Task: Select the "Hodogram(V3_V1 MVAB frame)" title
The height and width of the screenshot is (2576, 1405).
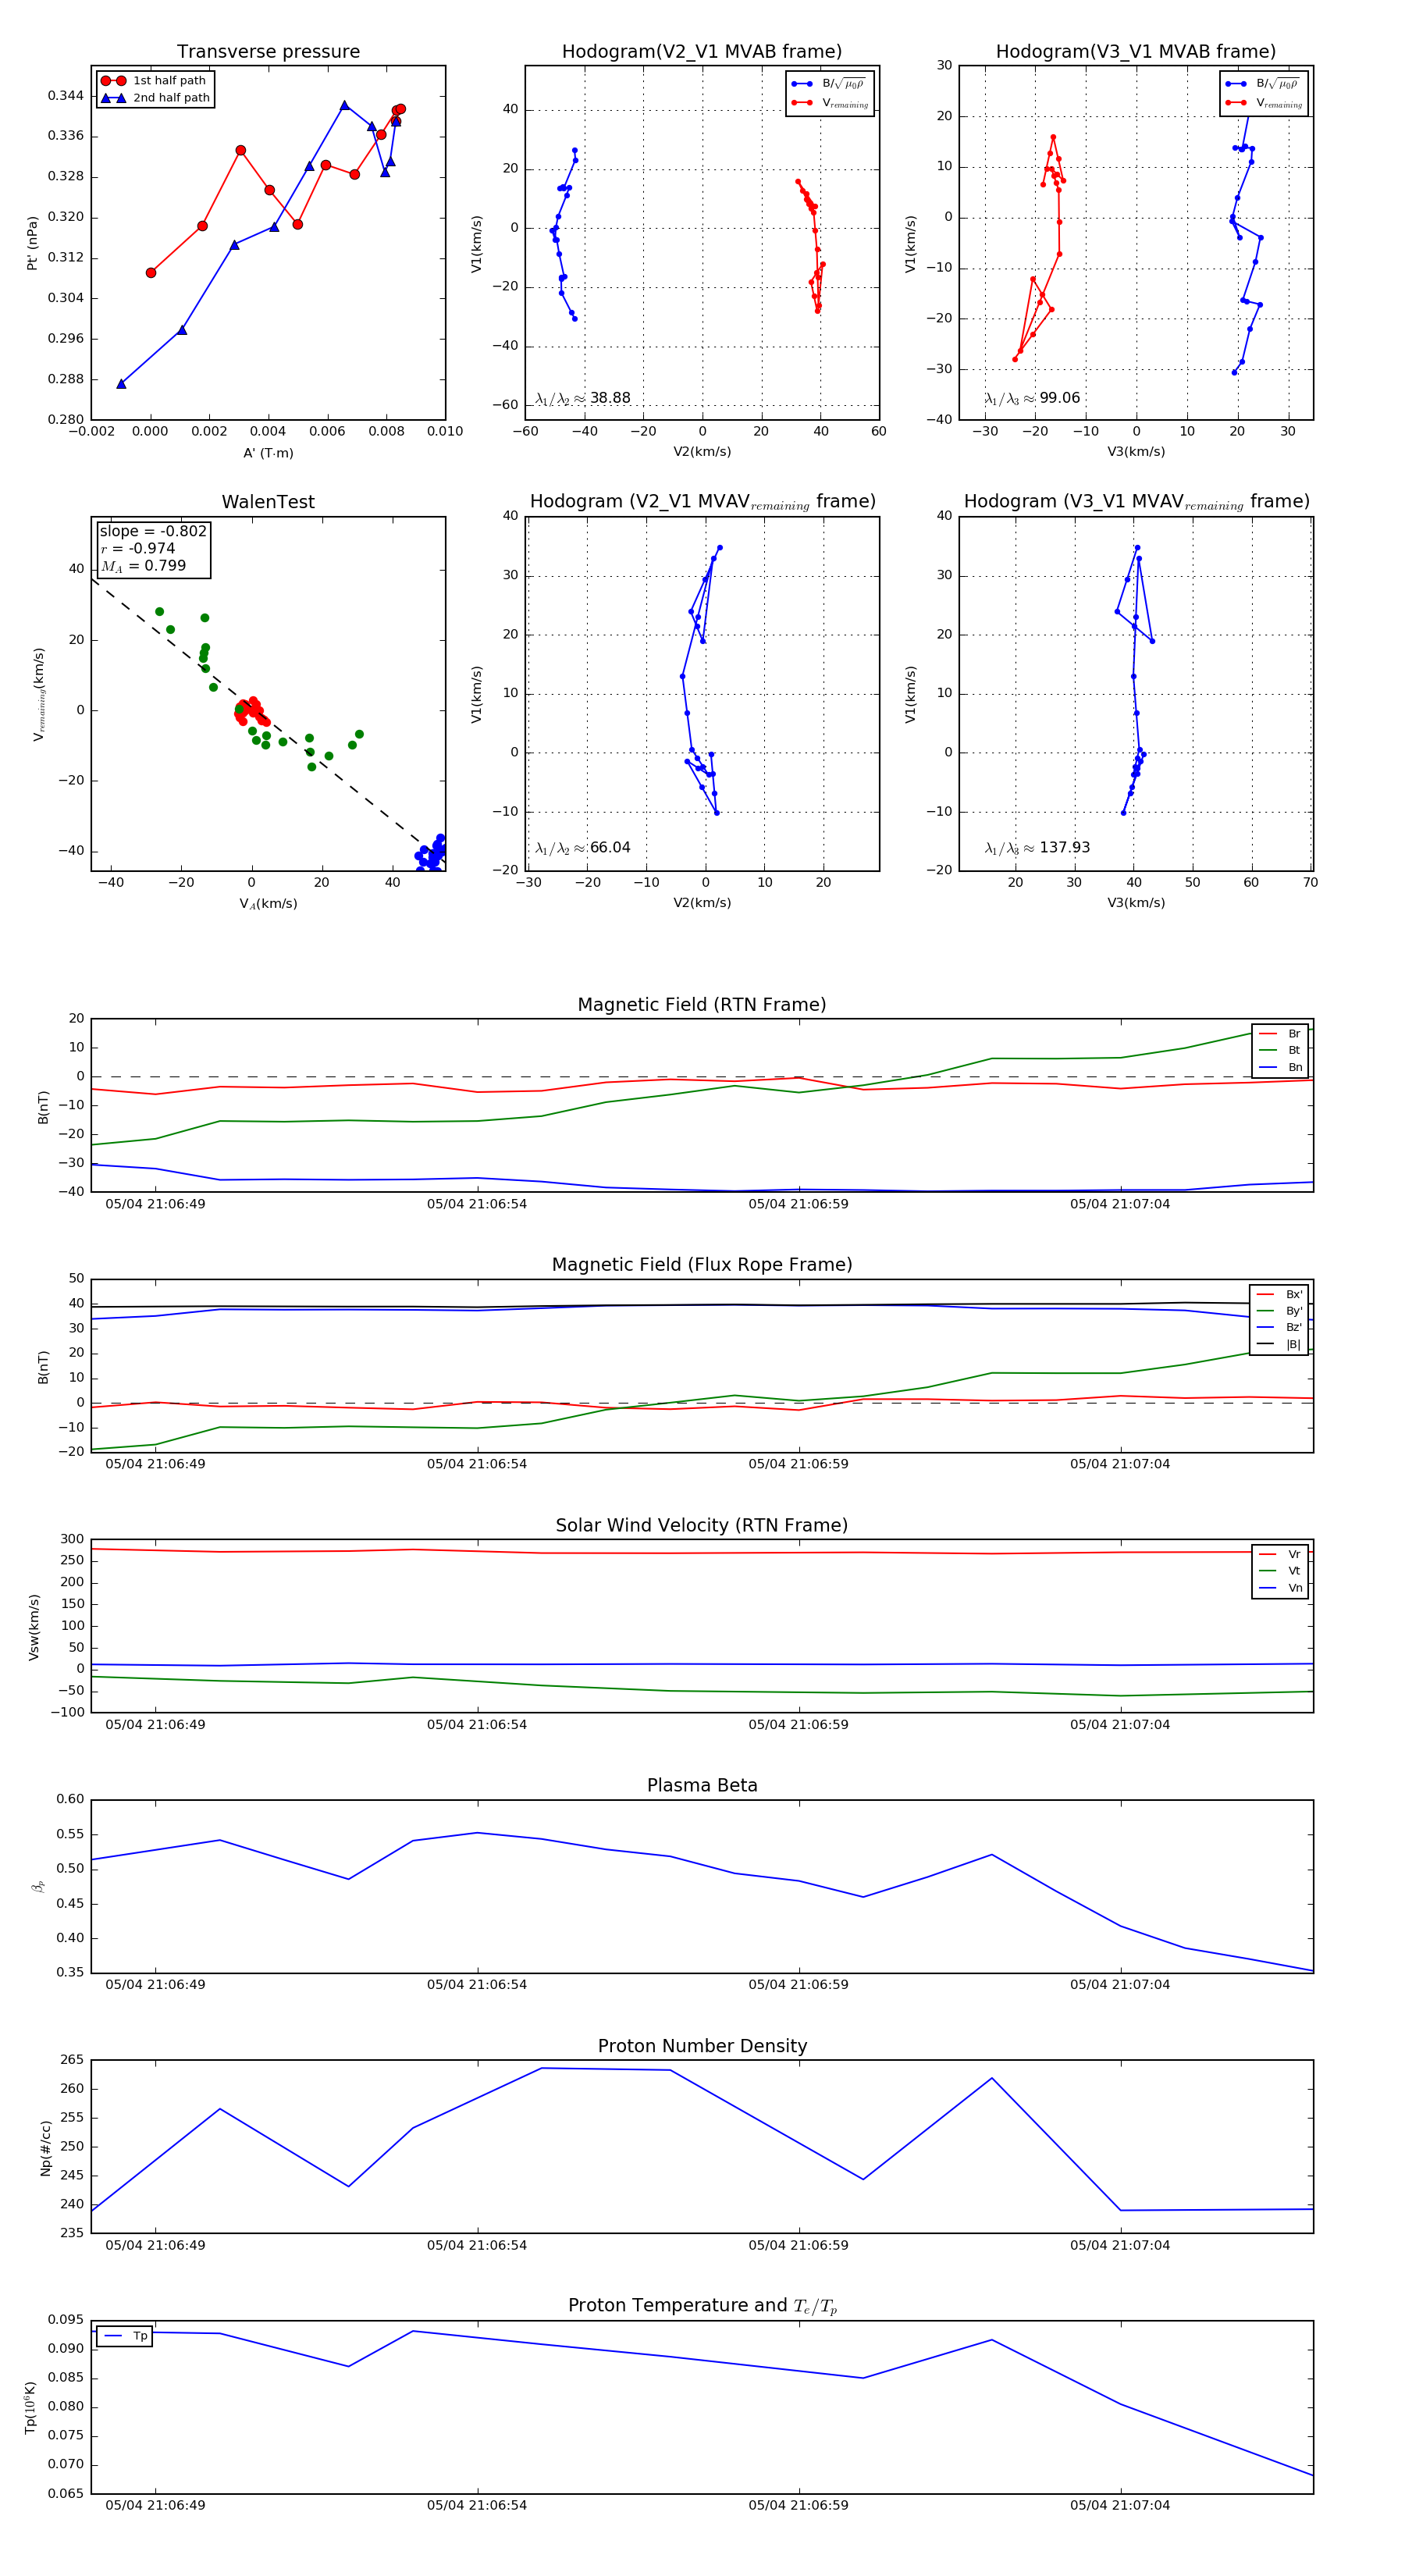Action: (1136, 52)
